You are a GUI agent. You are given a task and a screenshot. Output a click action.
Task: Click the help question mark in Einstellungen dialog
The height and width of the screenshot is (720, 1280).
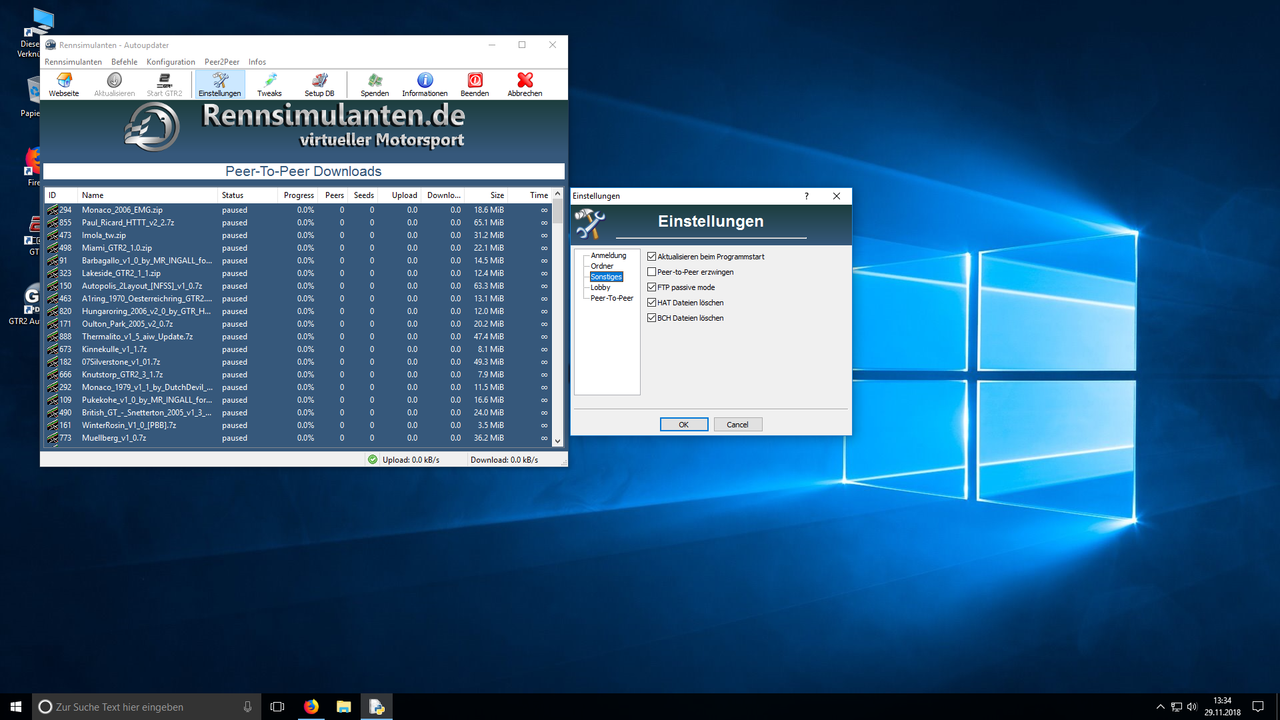pos(807,196)
